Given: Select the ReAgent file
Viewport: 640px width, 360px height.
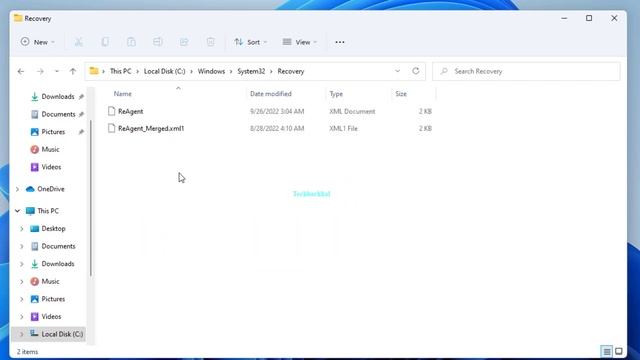Looking at the screenshot, I should click(131, 111).
